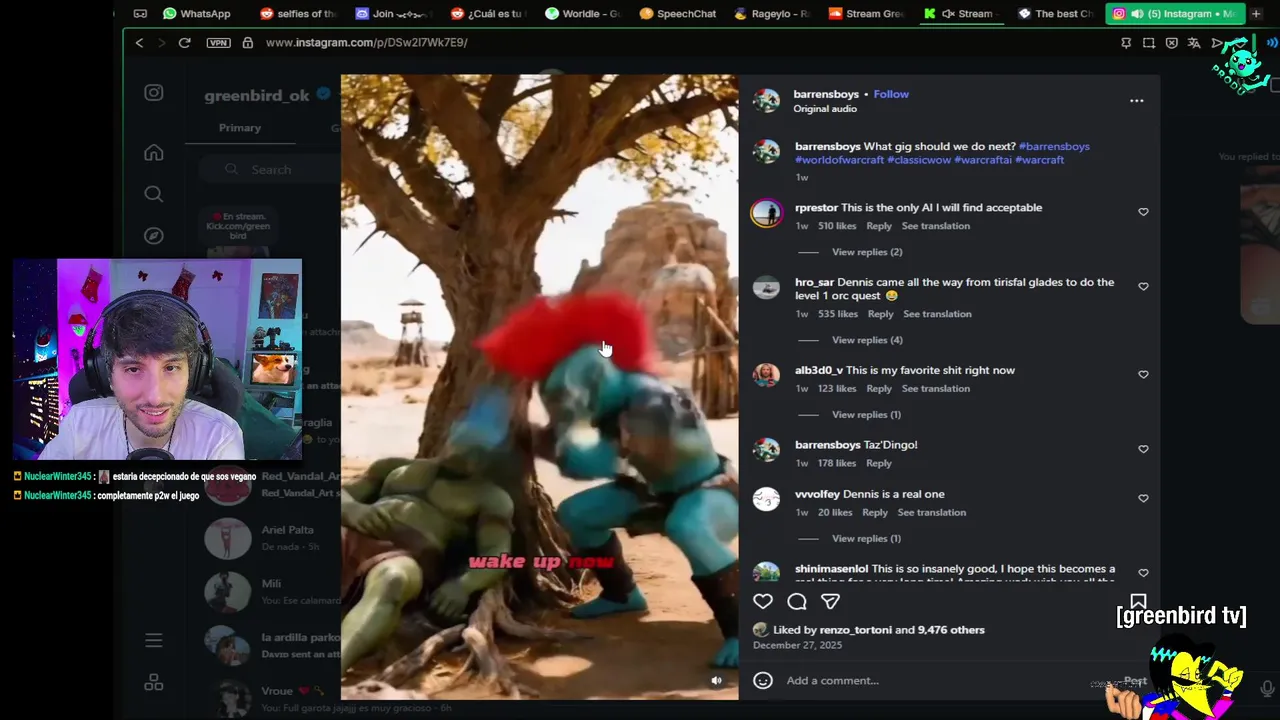View the 9,476 others who liked
Screen dimensions: 1280x720
coord(950,630)
